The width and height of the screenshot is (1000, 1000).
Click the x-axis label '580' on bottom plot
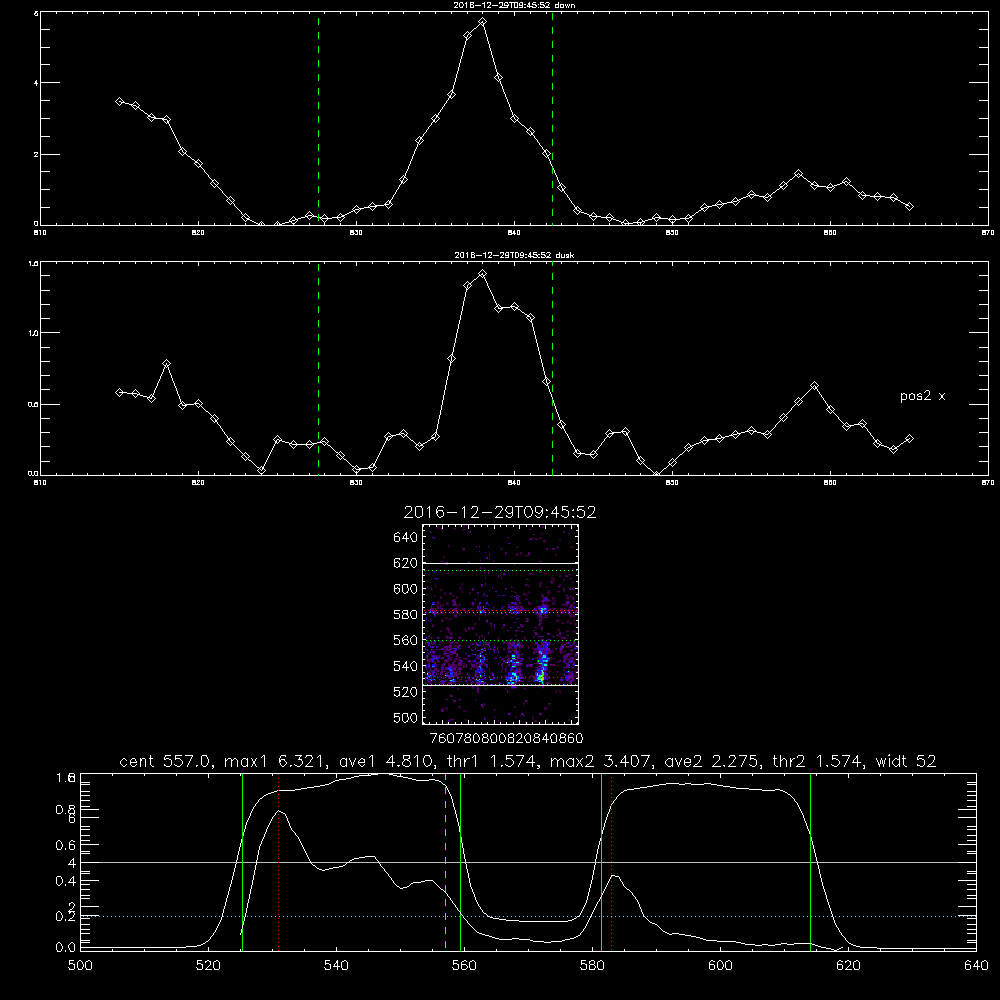[592, 966]
